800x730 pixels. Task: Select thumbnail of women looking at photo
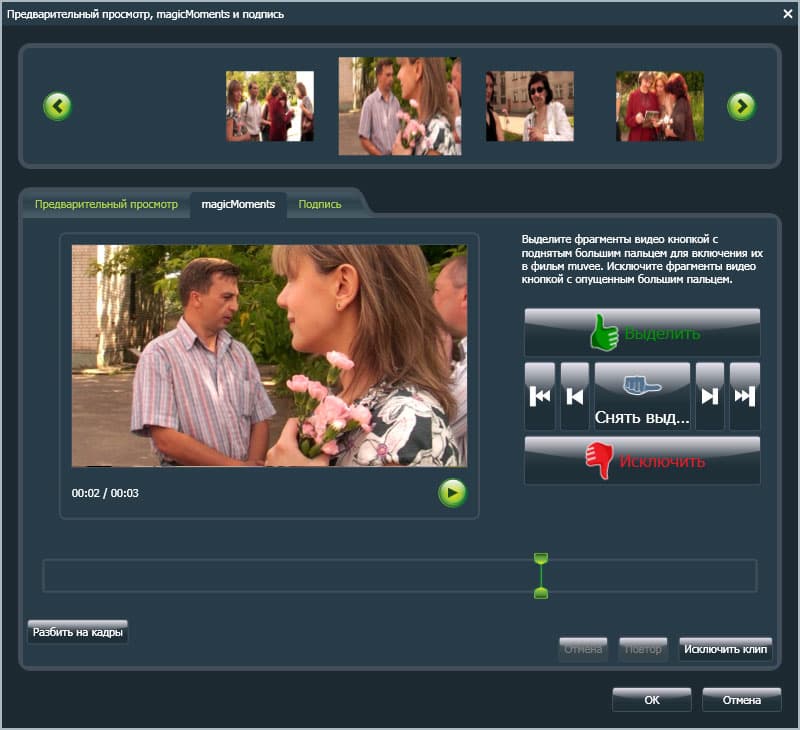[660, 106]
